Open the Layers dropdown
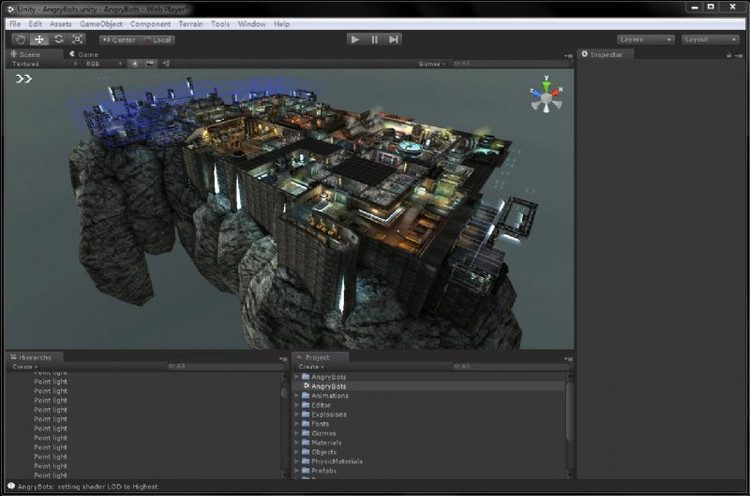Viewport: 750px width, 496px height. [645, 40]
